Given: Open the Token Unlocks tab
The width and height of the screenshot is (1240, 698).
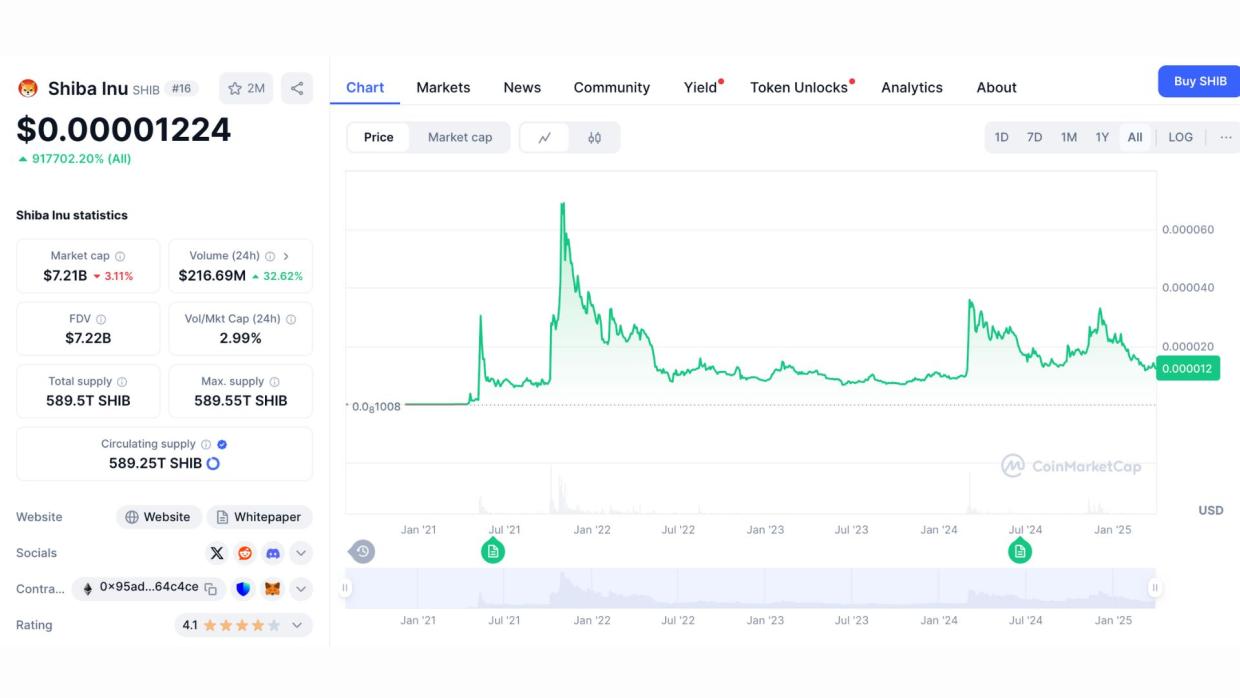Looking at the screenshot, I should 799,88.
